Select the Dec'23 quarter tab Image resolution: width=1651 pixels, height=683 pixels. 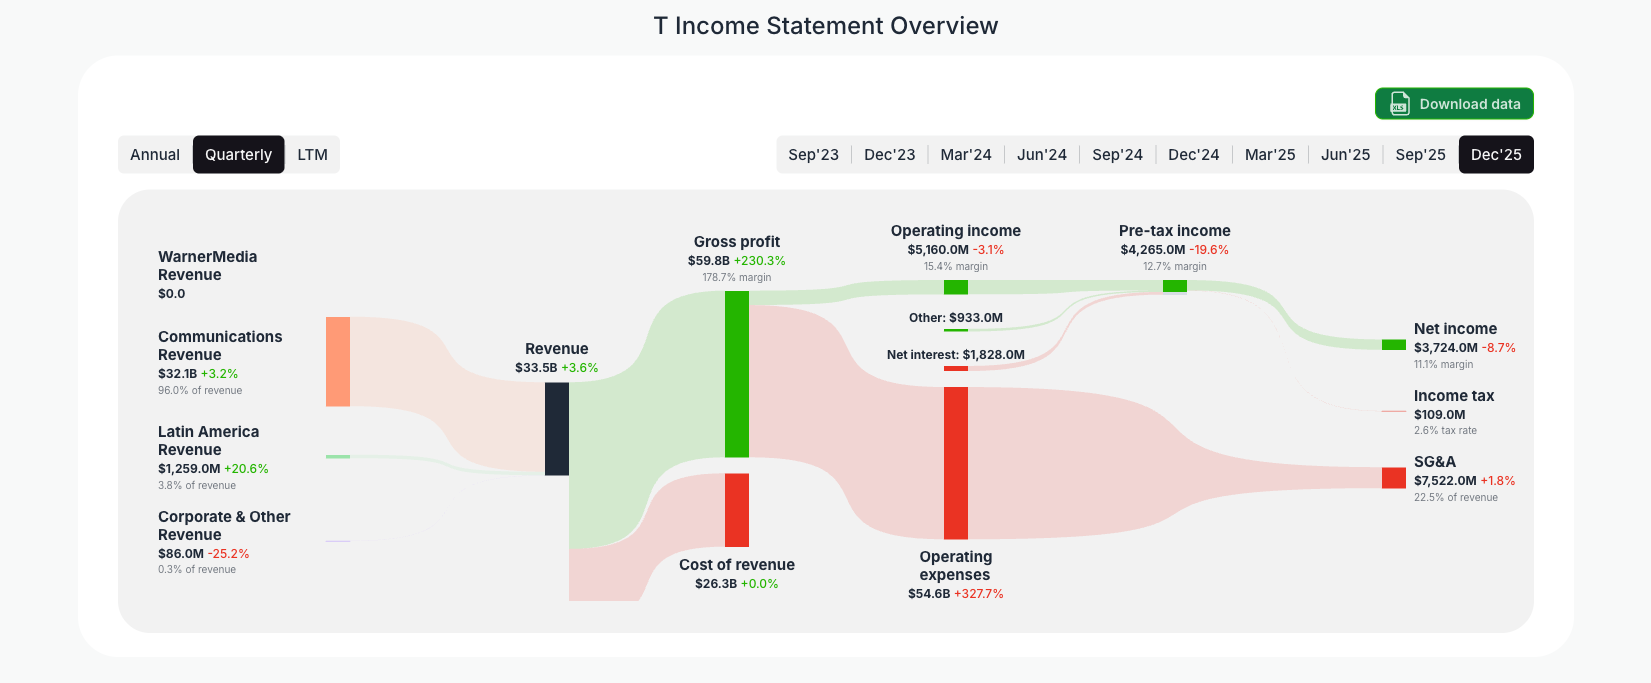pos(889,154)
